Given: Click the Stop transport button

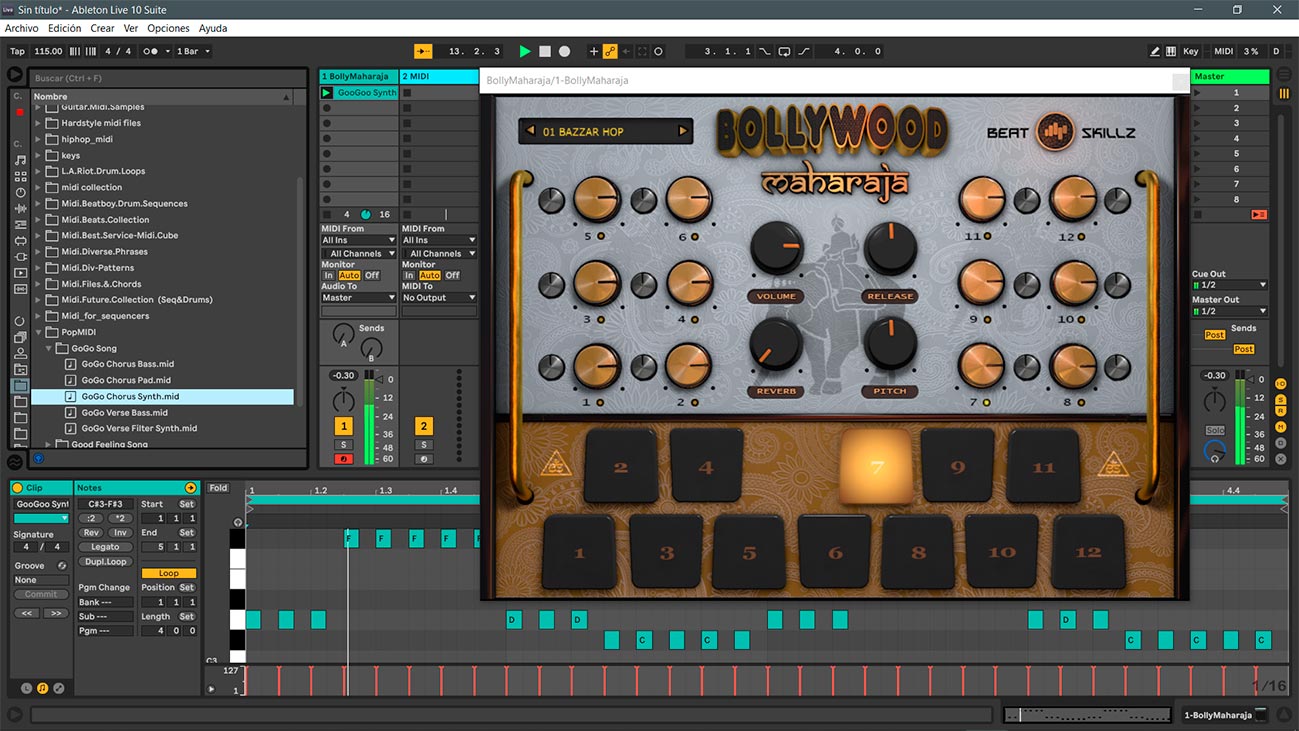Looking at the screenshot, I should click(545, 51).
